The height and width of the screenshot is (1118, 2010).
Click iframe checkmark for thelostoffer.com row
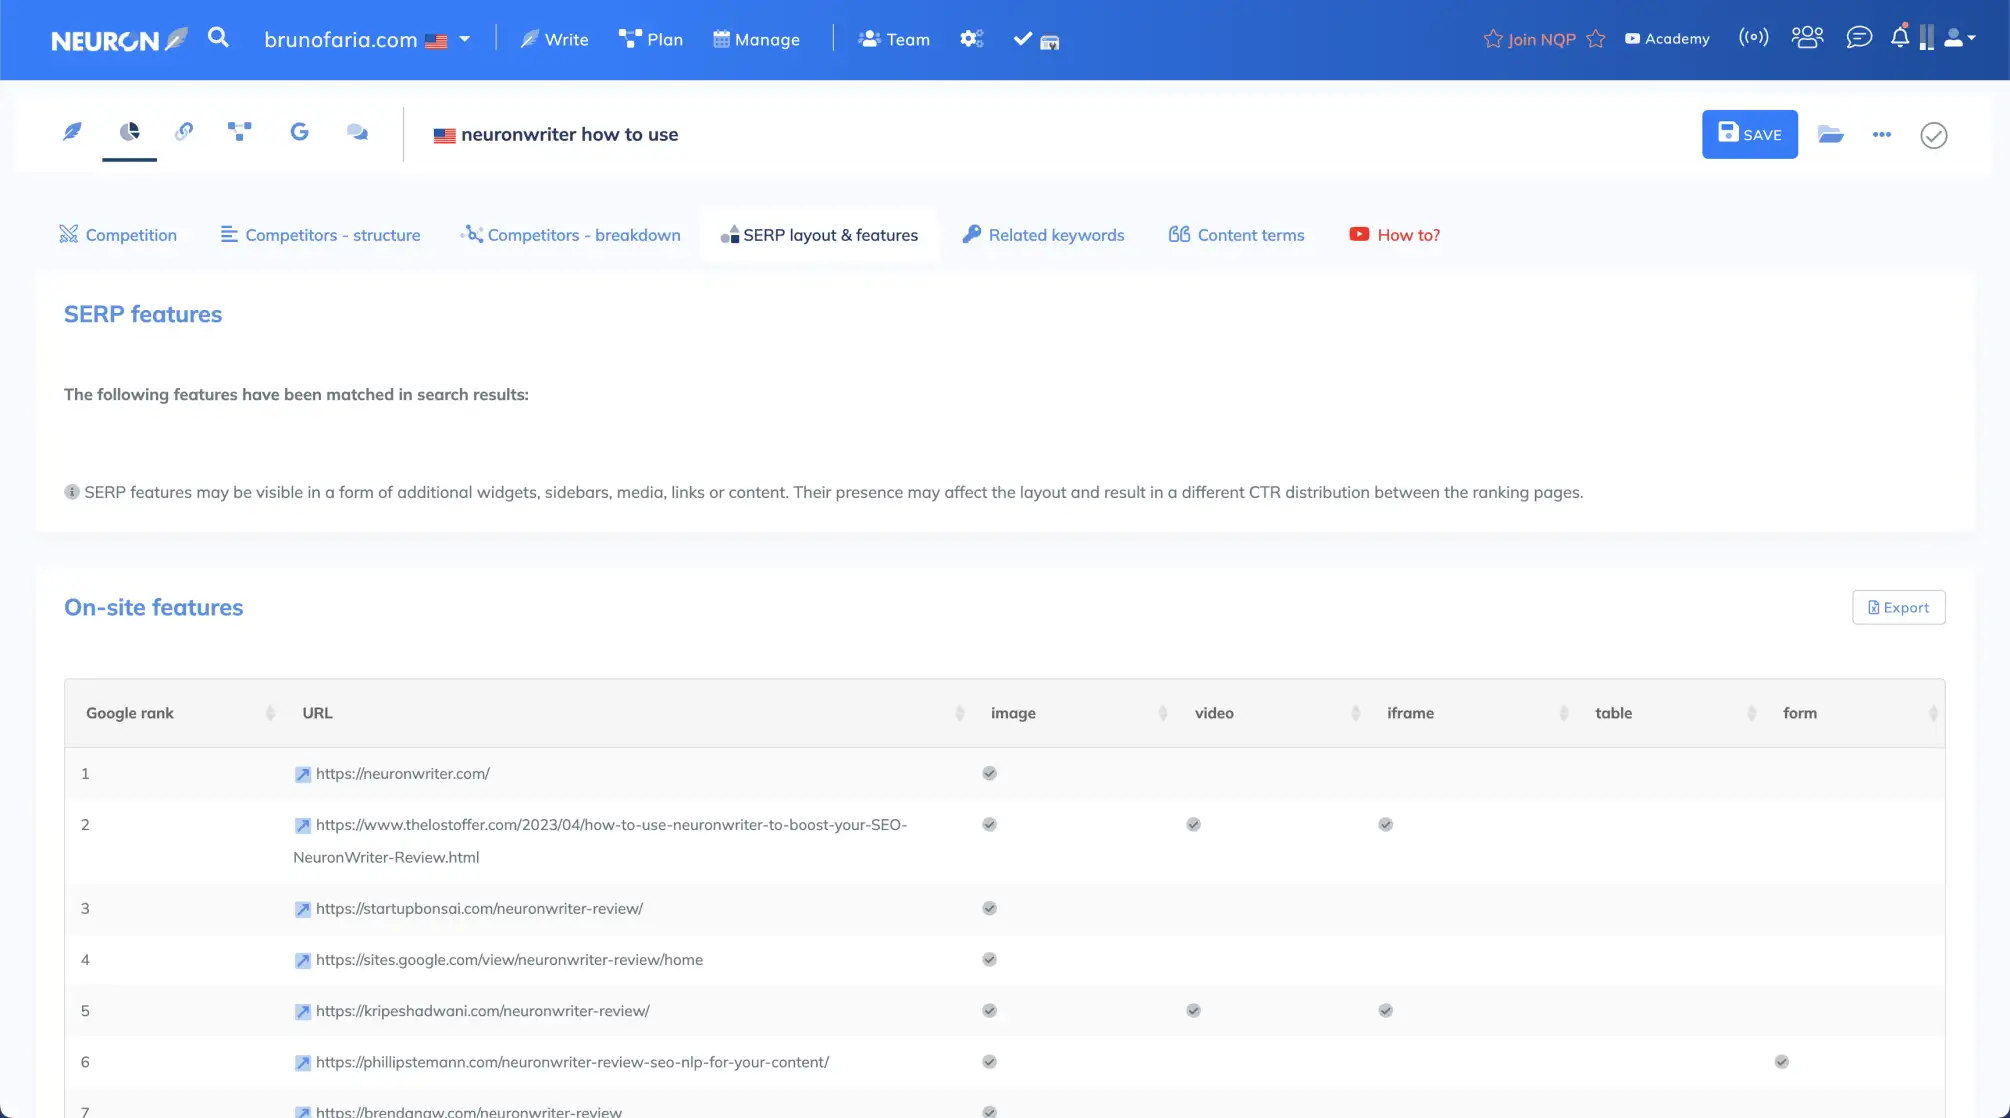coord(1385,825)
